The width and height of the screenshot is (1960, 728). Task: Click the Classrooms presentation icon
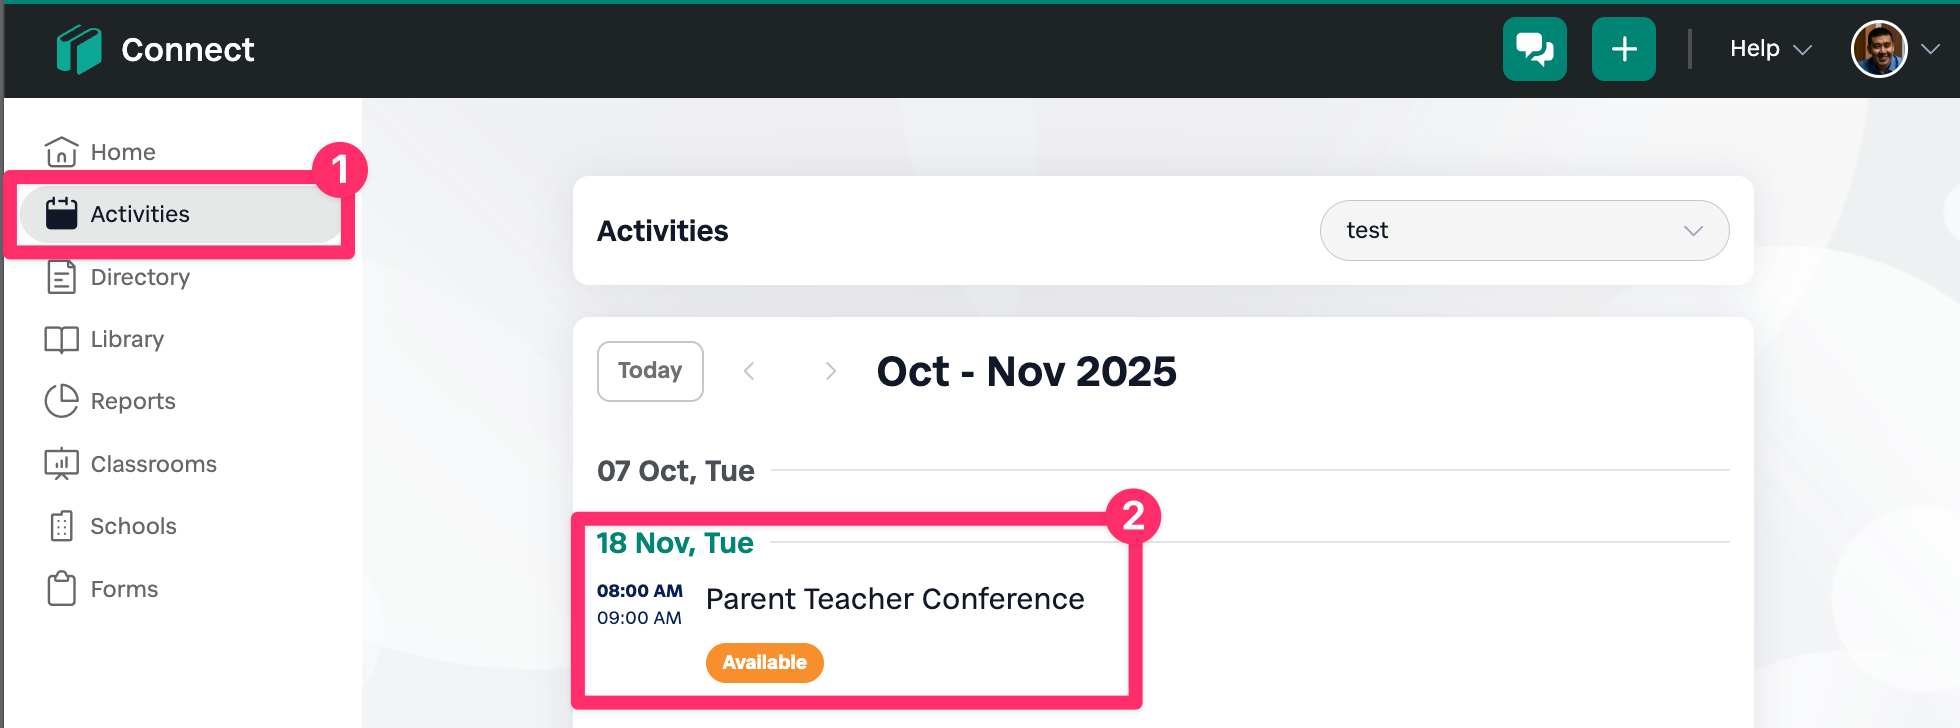(x=61, y=464)
